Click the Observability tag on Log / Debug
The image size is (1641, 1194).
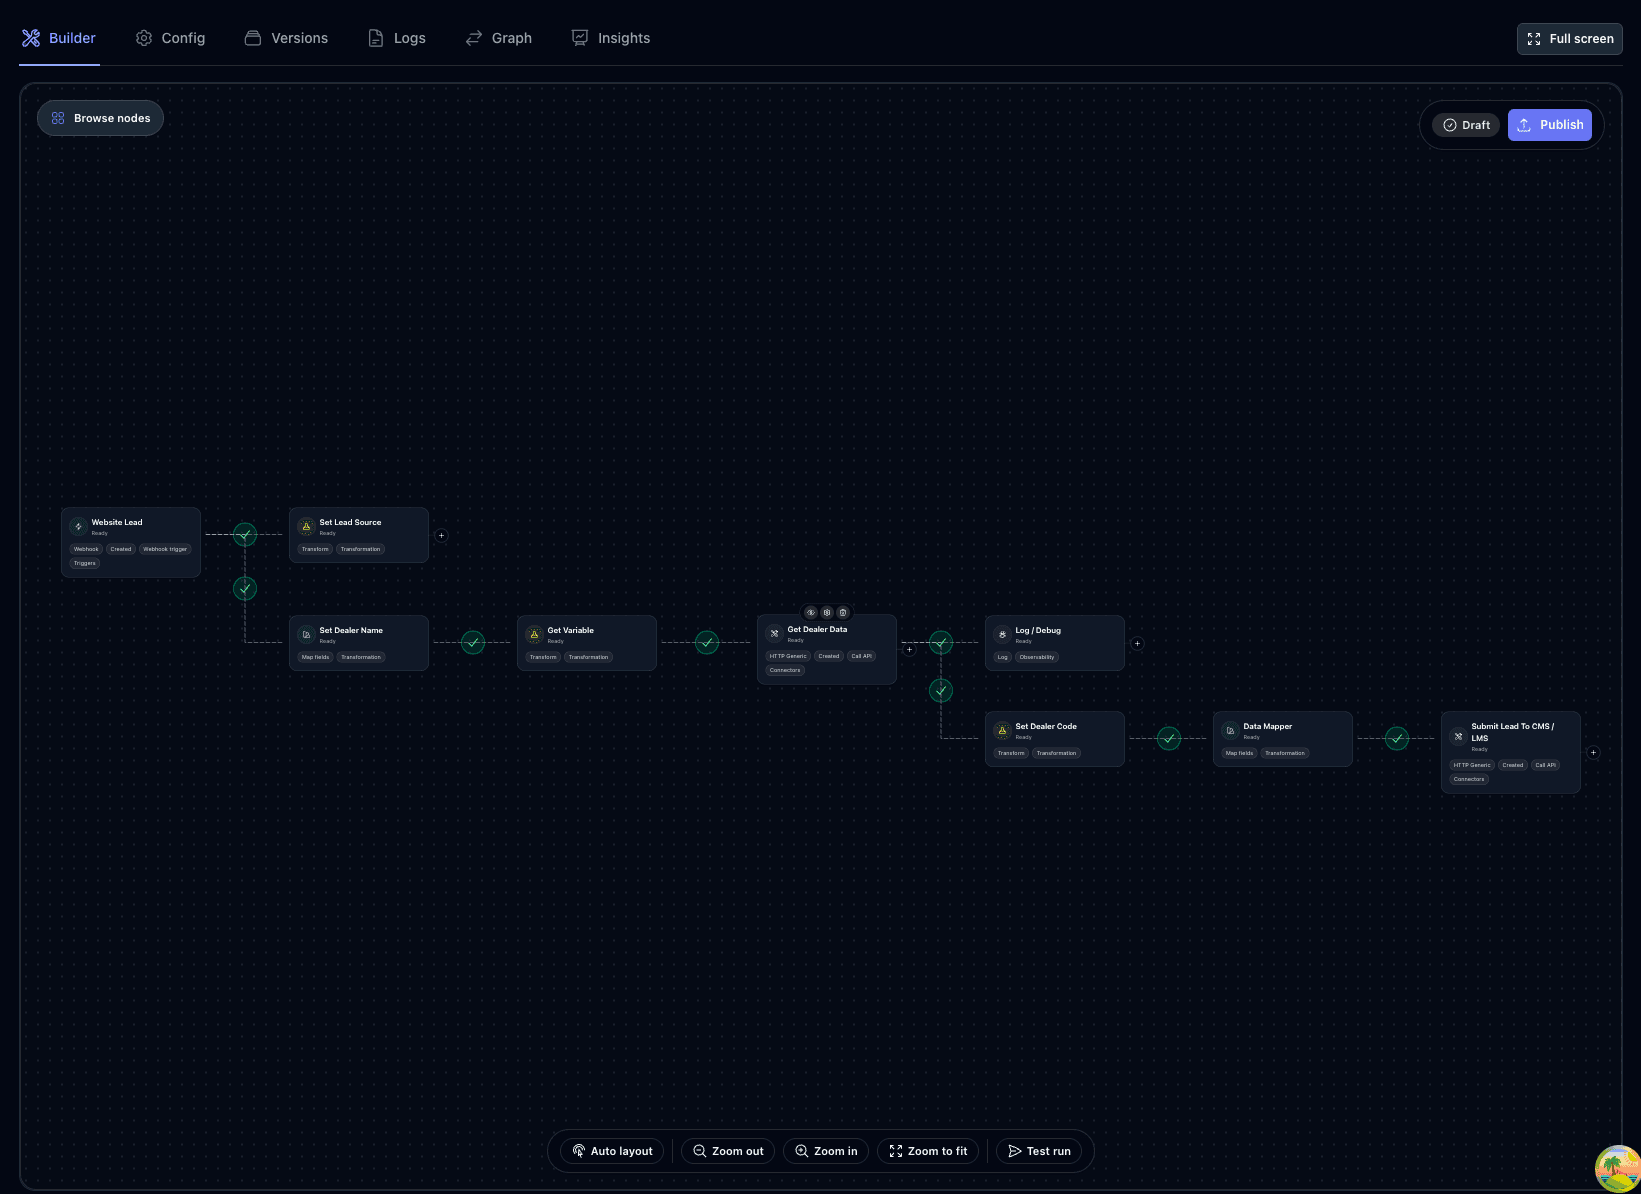point(1037,657)
